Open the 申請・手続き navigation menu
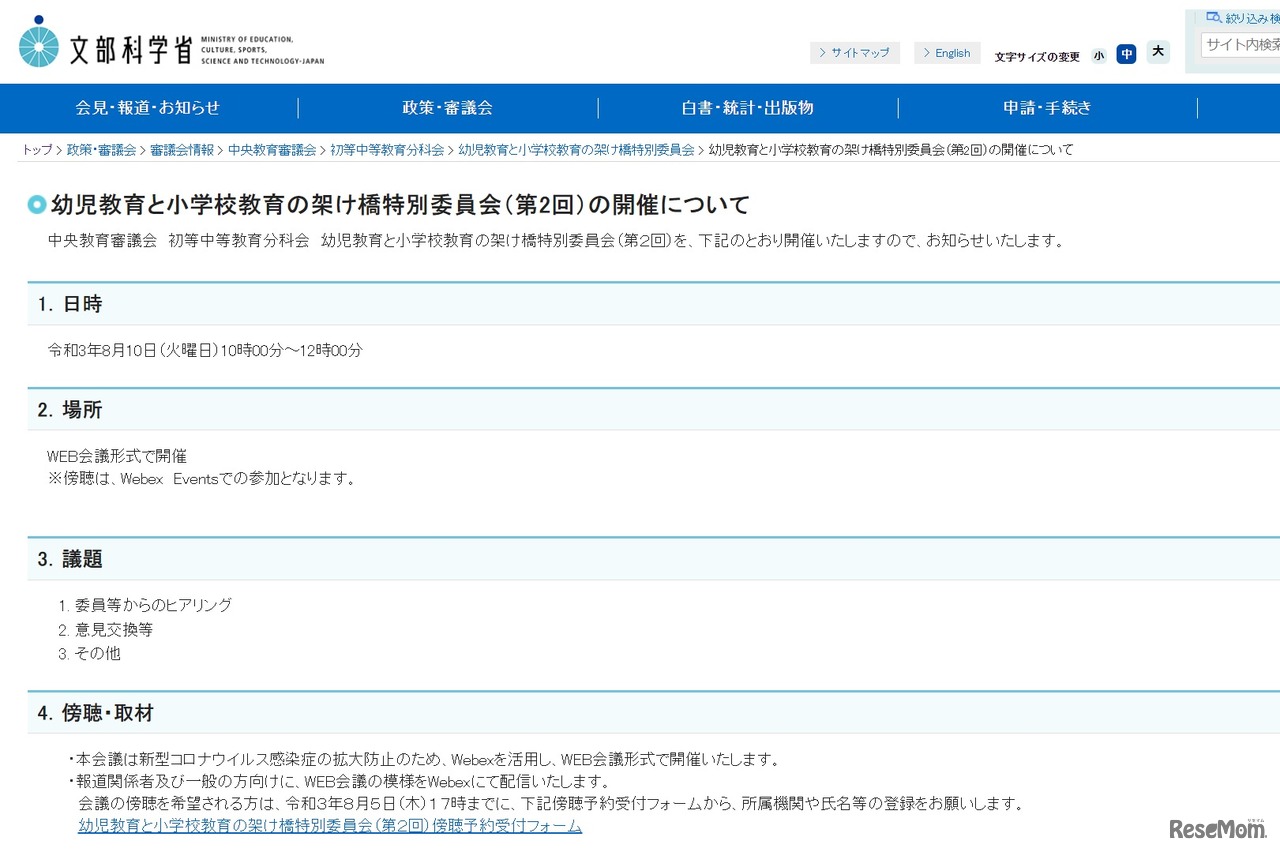Viewport: 1280px width, 852px height. 1047,108
